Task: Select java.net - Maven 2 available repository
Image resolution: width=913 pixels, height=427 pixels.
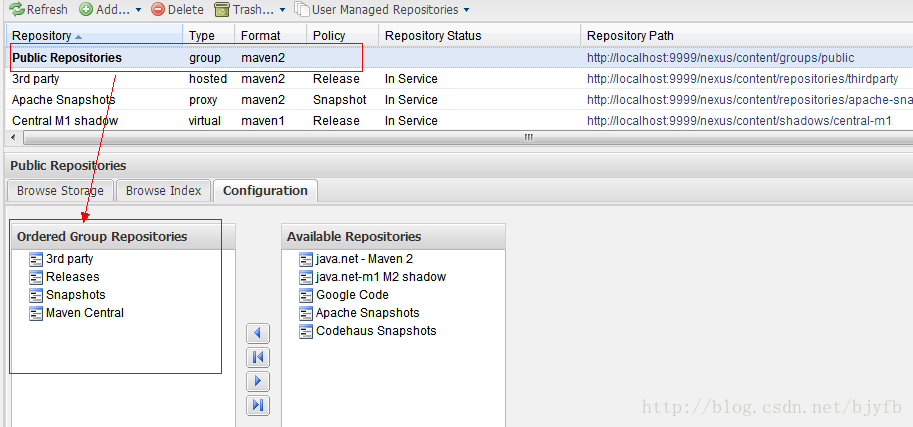Action: click(364, 259)
